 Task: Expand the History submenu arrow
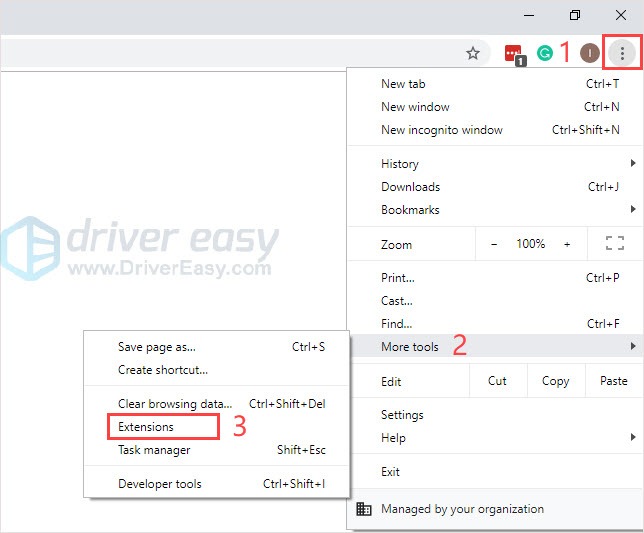pyautogui.click(x=632, y=163)
